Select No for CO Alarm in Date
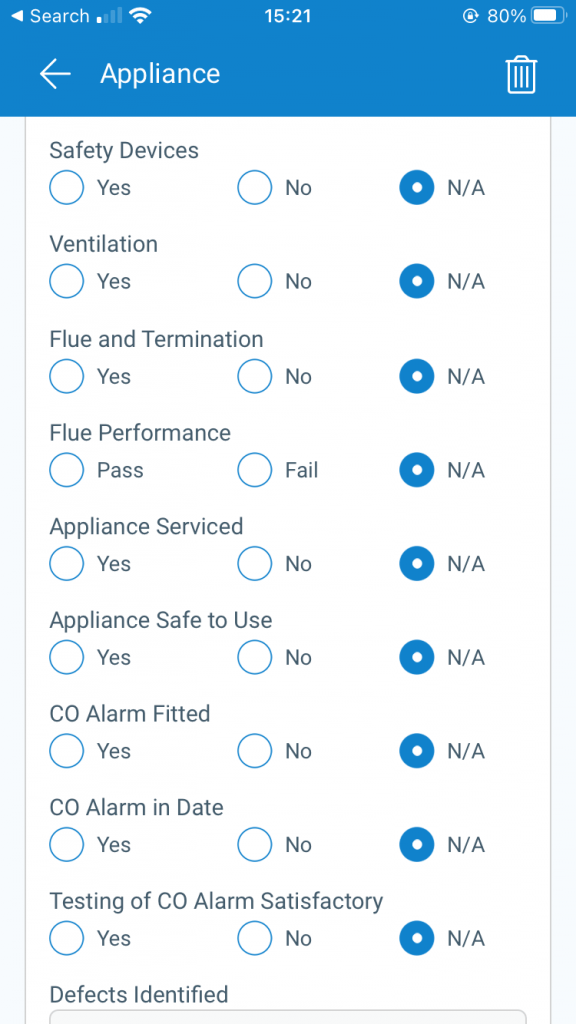This screenshot has height=1024, width=576. 254,844
